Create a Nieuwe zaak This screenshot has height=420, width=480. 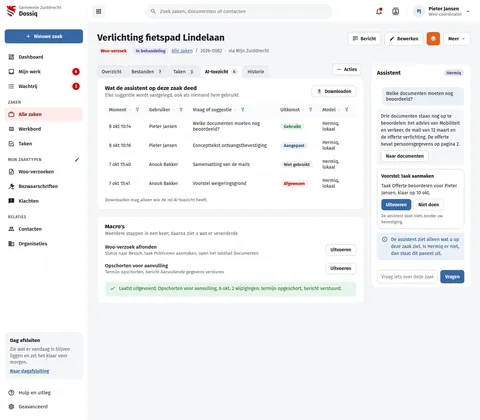pyautogui.click(x=44, y=36)
